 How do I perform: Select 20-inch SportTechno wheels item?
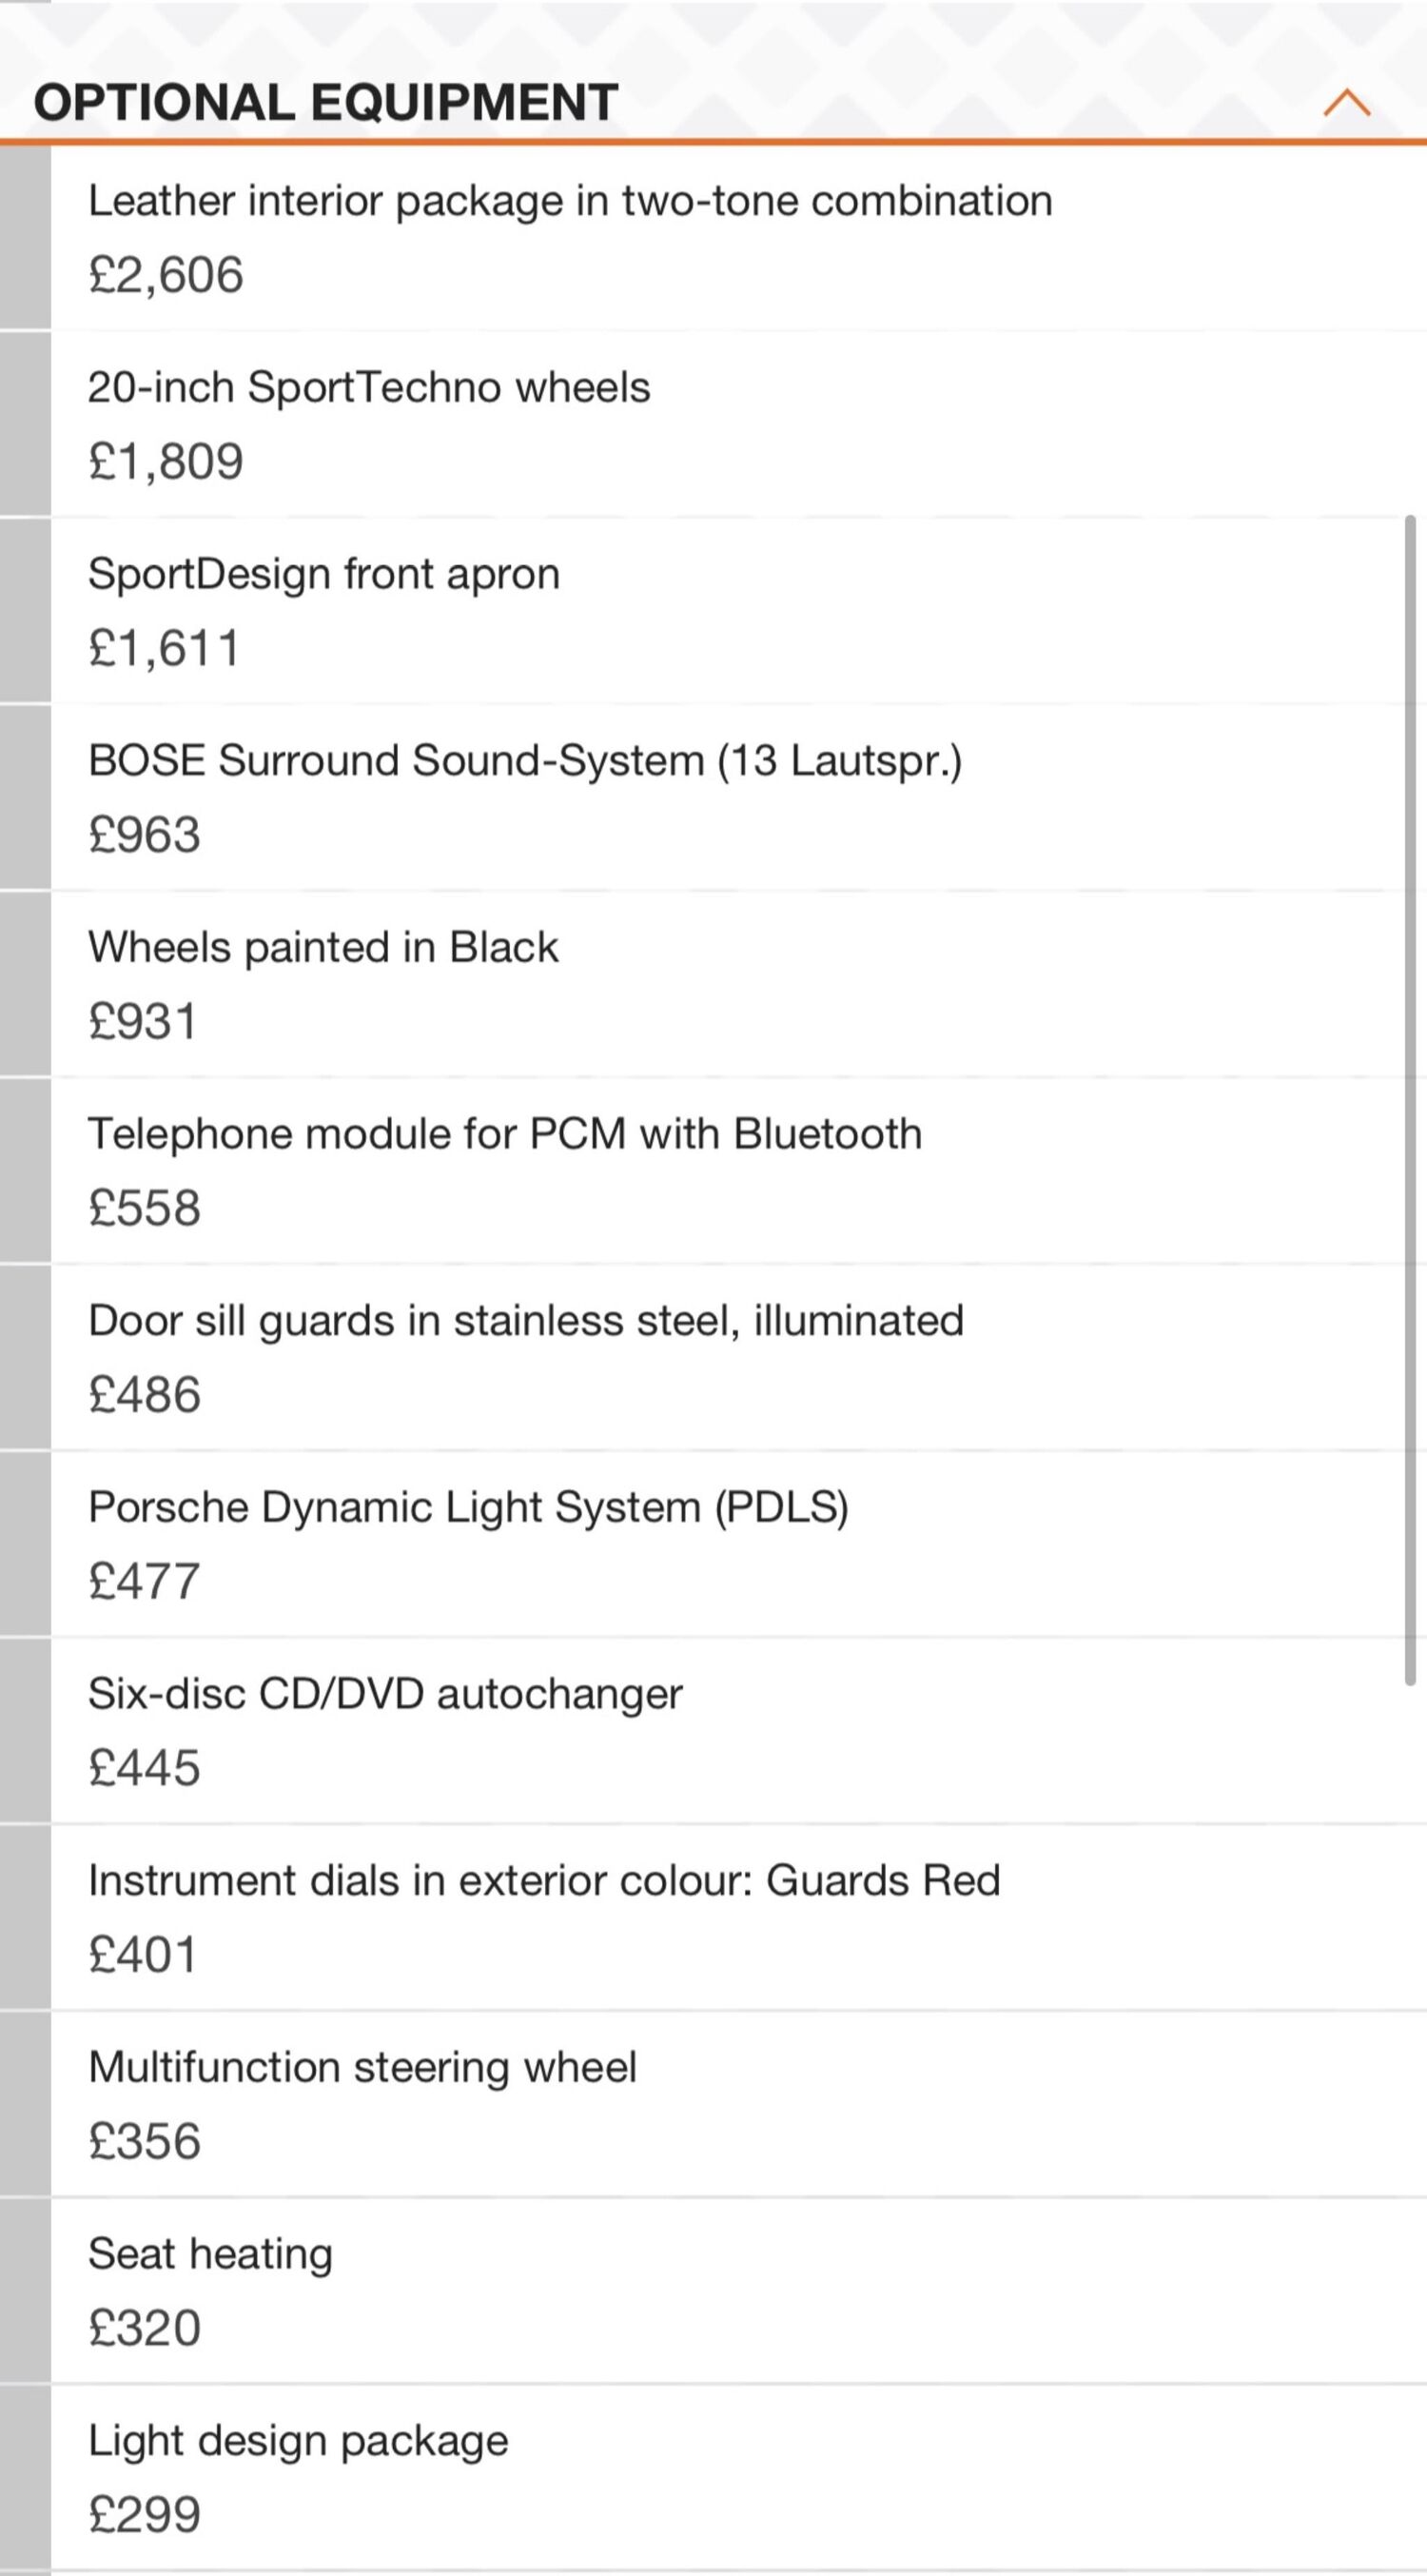point(738,424)
